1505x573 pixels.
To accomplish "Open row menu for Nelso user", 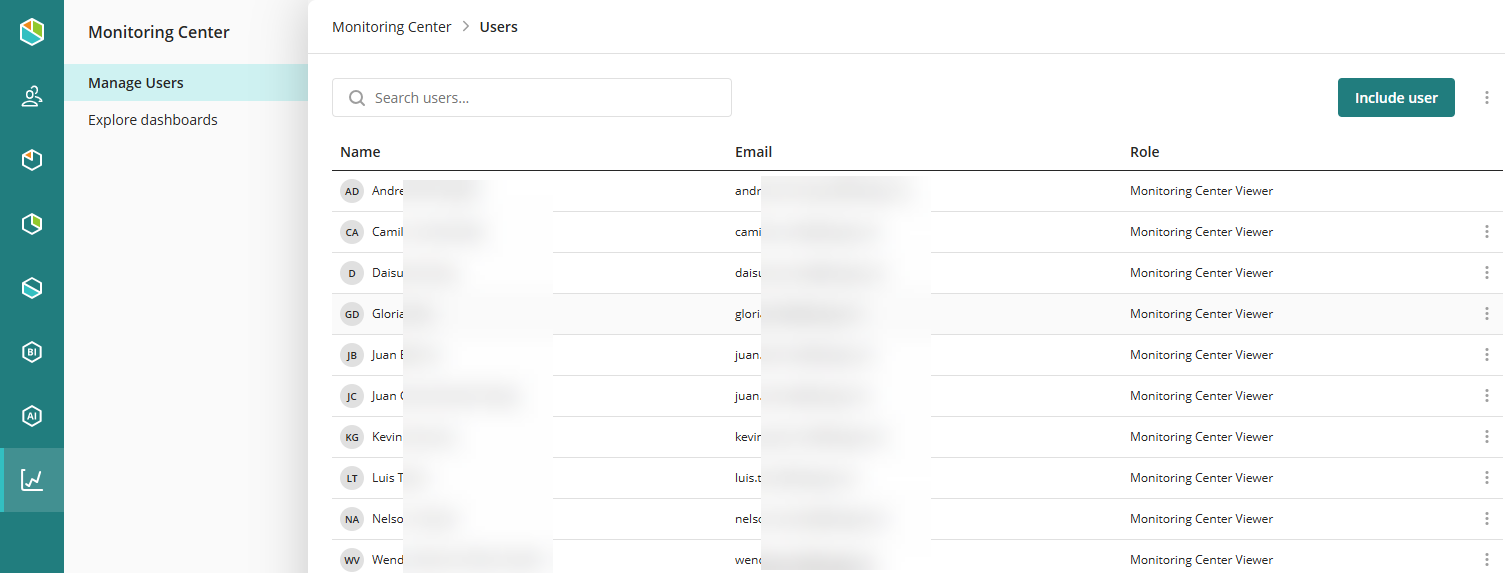I will [1486, 519].
